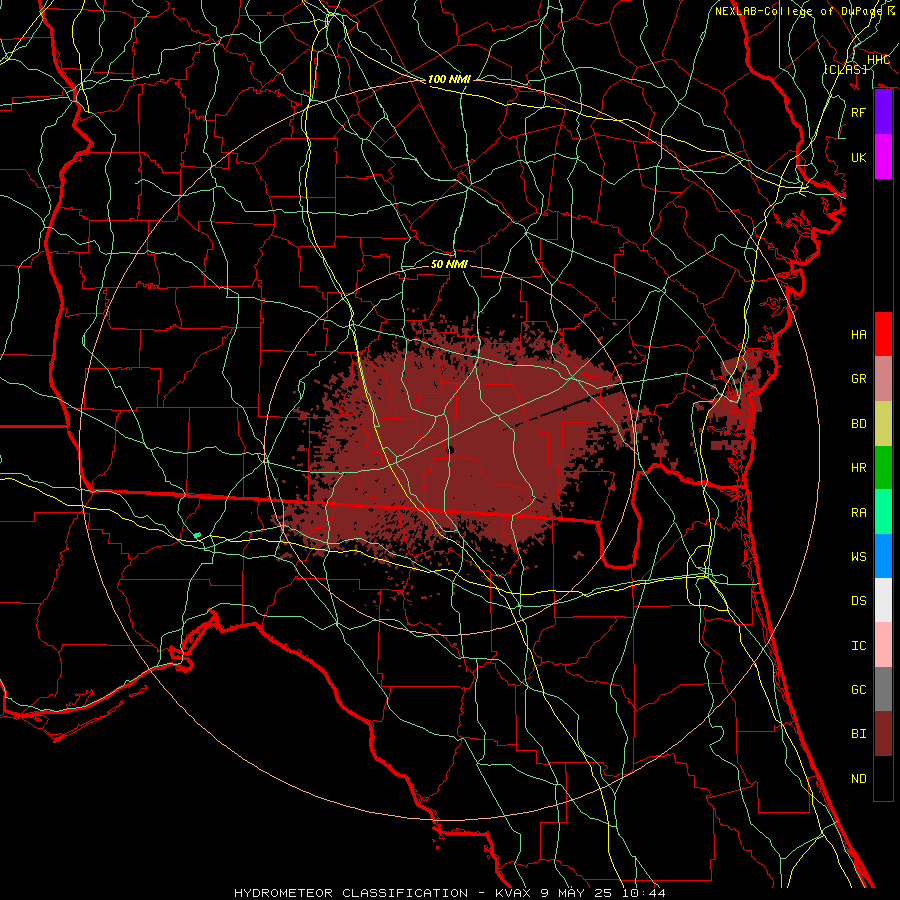Click the "RF" legend label
Image resolution: width=900 pixels, height=900 pixels.
pos(859,112)
